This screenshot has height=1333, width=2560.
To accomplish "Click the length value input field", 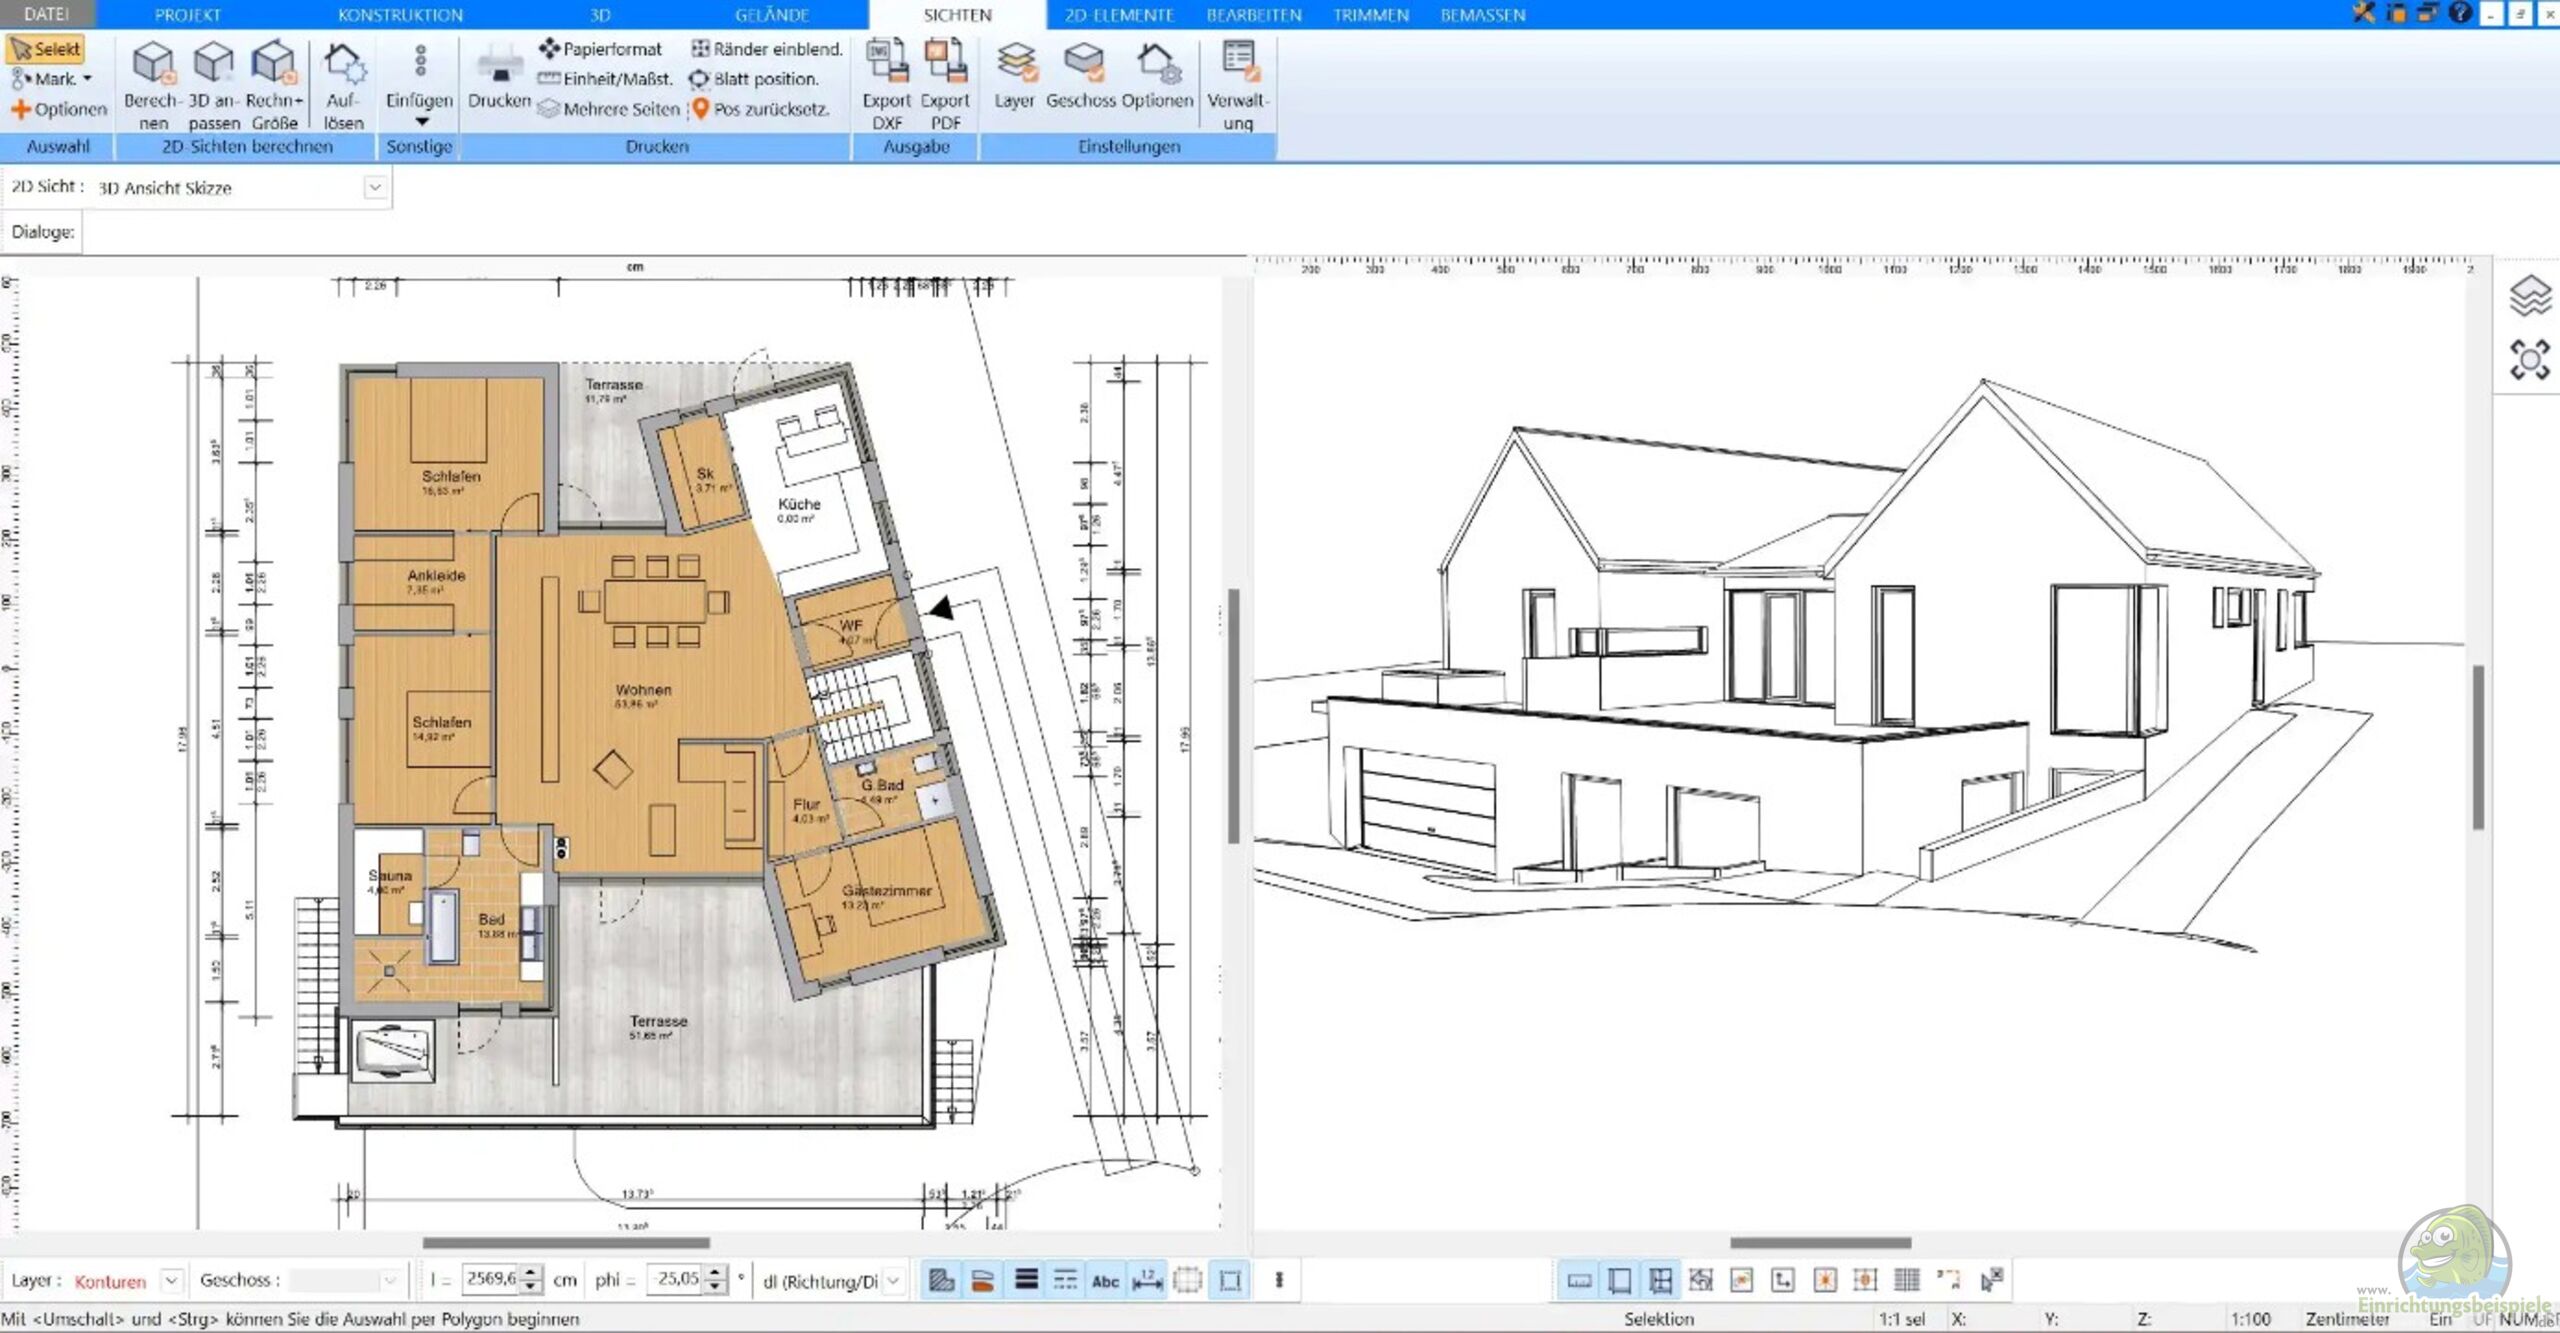I will (490, 1279).
